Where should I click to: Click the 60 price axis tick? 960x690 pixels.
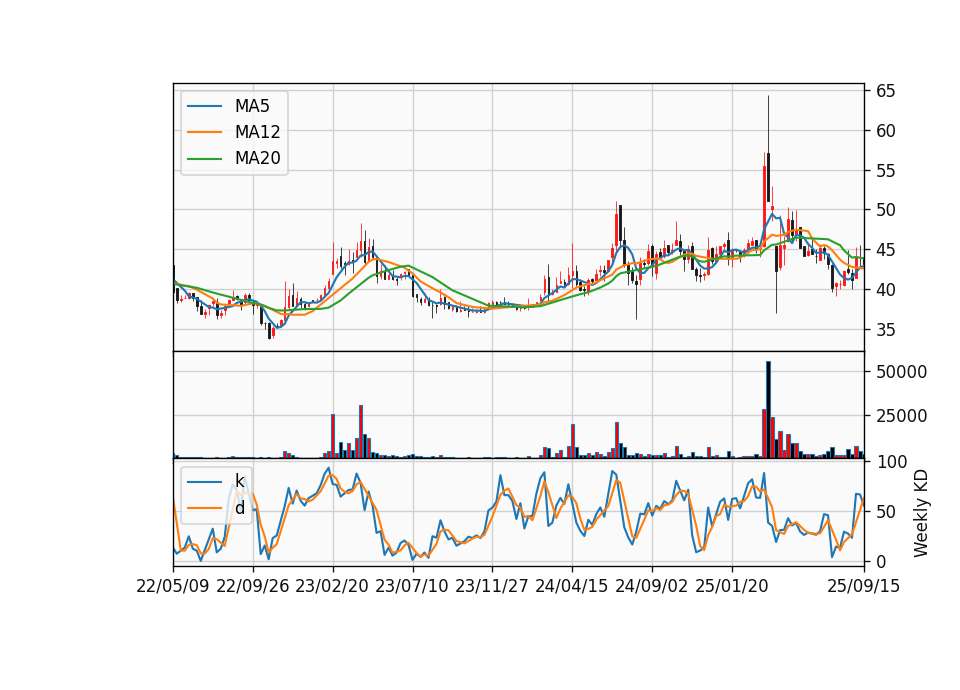point(885,130)
